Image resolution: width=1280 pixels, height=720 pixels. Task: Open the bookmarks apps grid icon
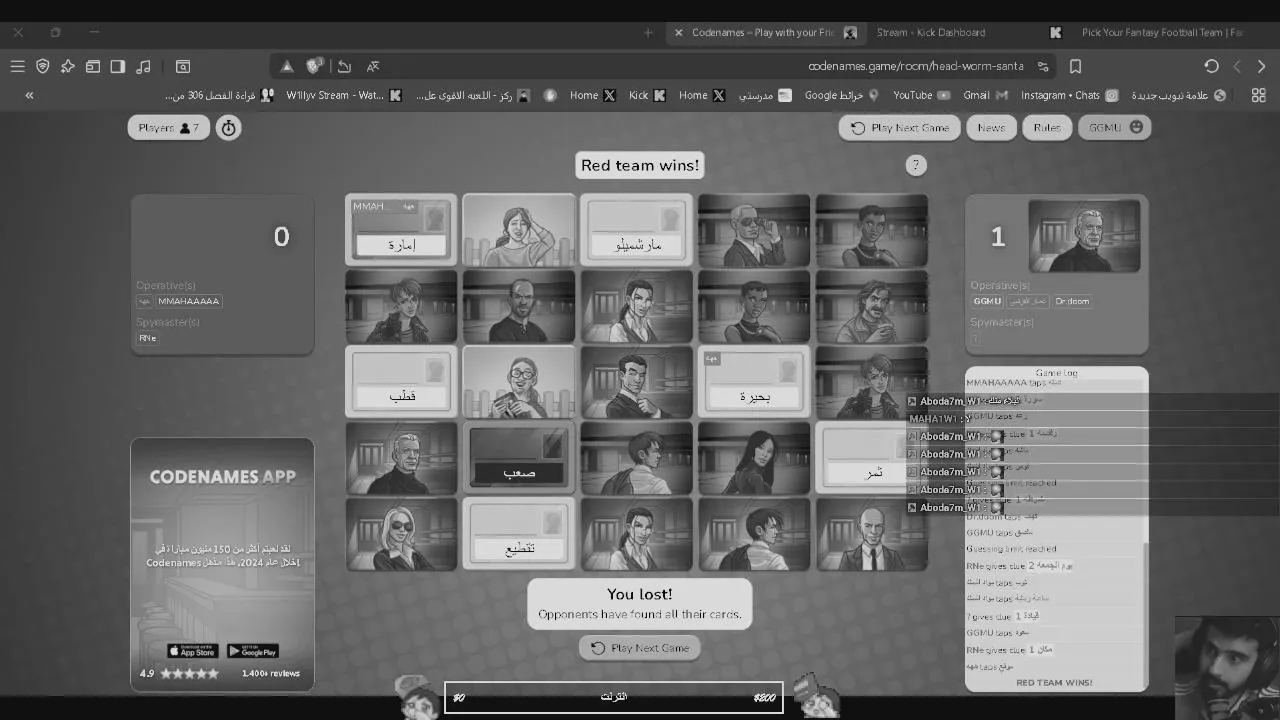pos(1259,95)
